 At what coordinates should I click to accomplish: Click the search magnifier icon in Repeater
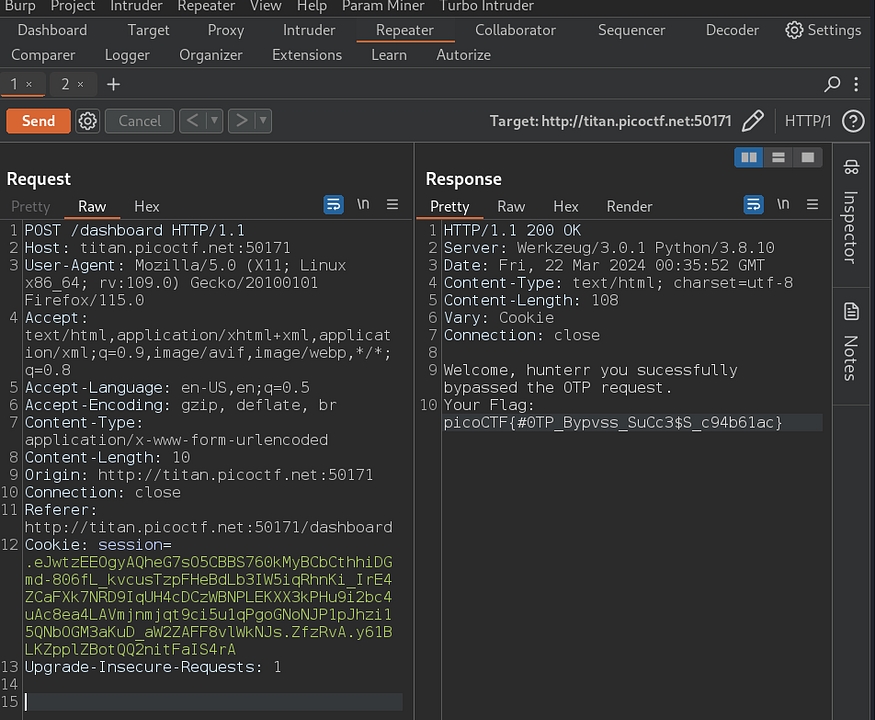(832, 84)
